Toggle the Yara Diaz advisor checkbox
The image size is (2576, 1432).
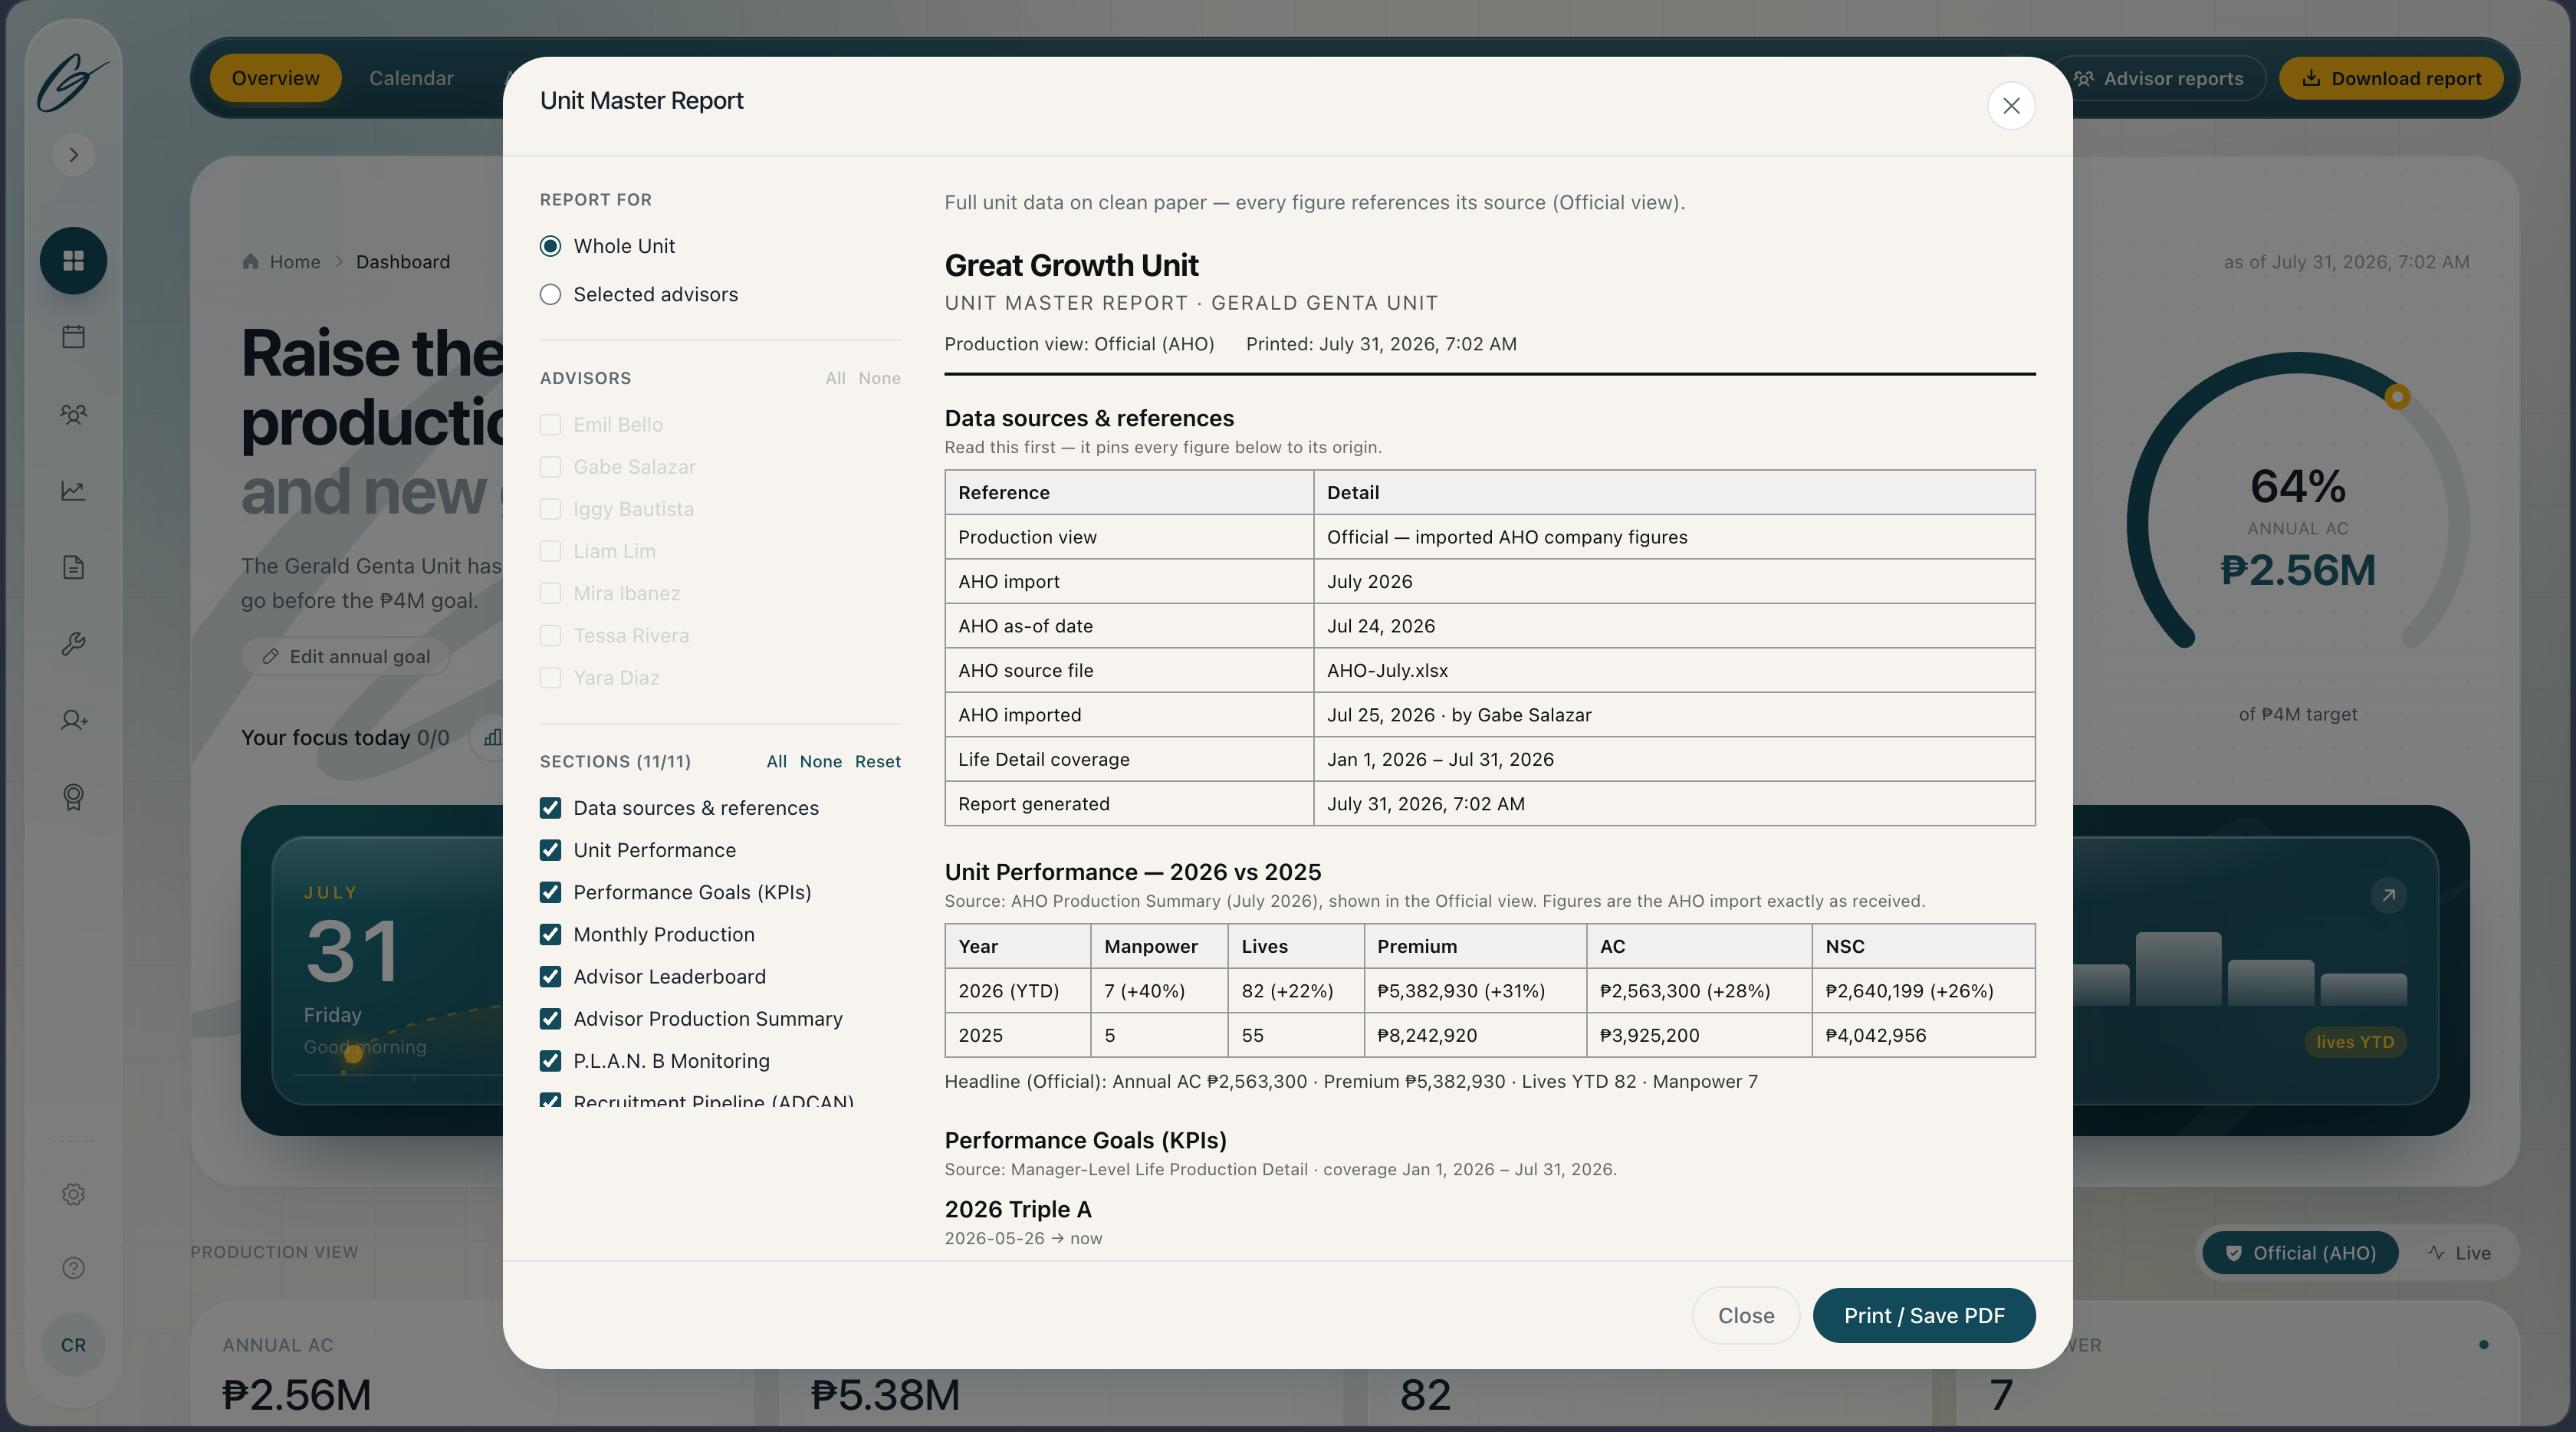click(x=550, y=678)
